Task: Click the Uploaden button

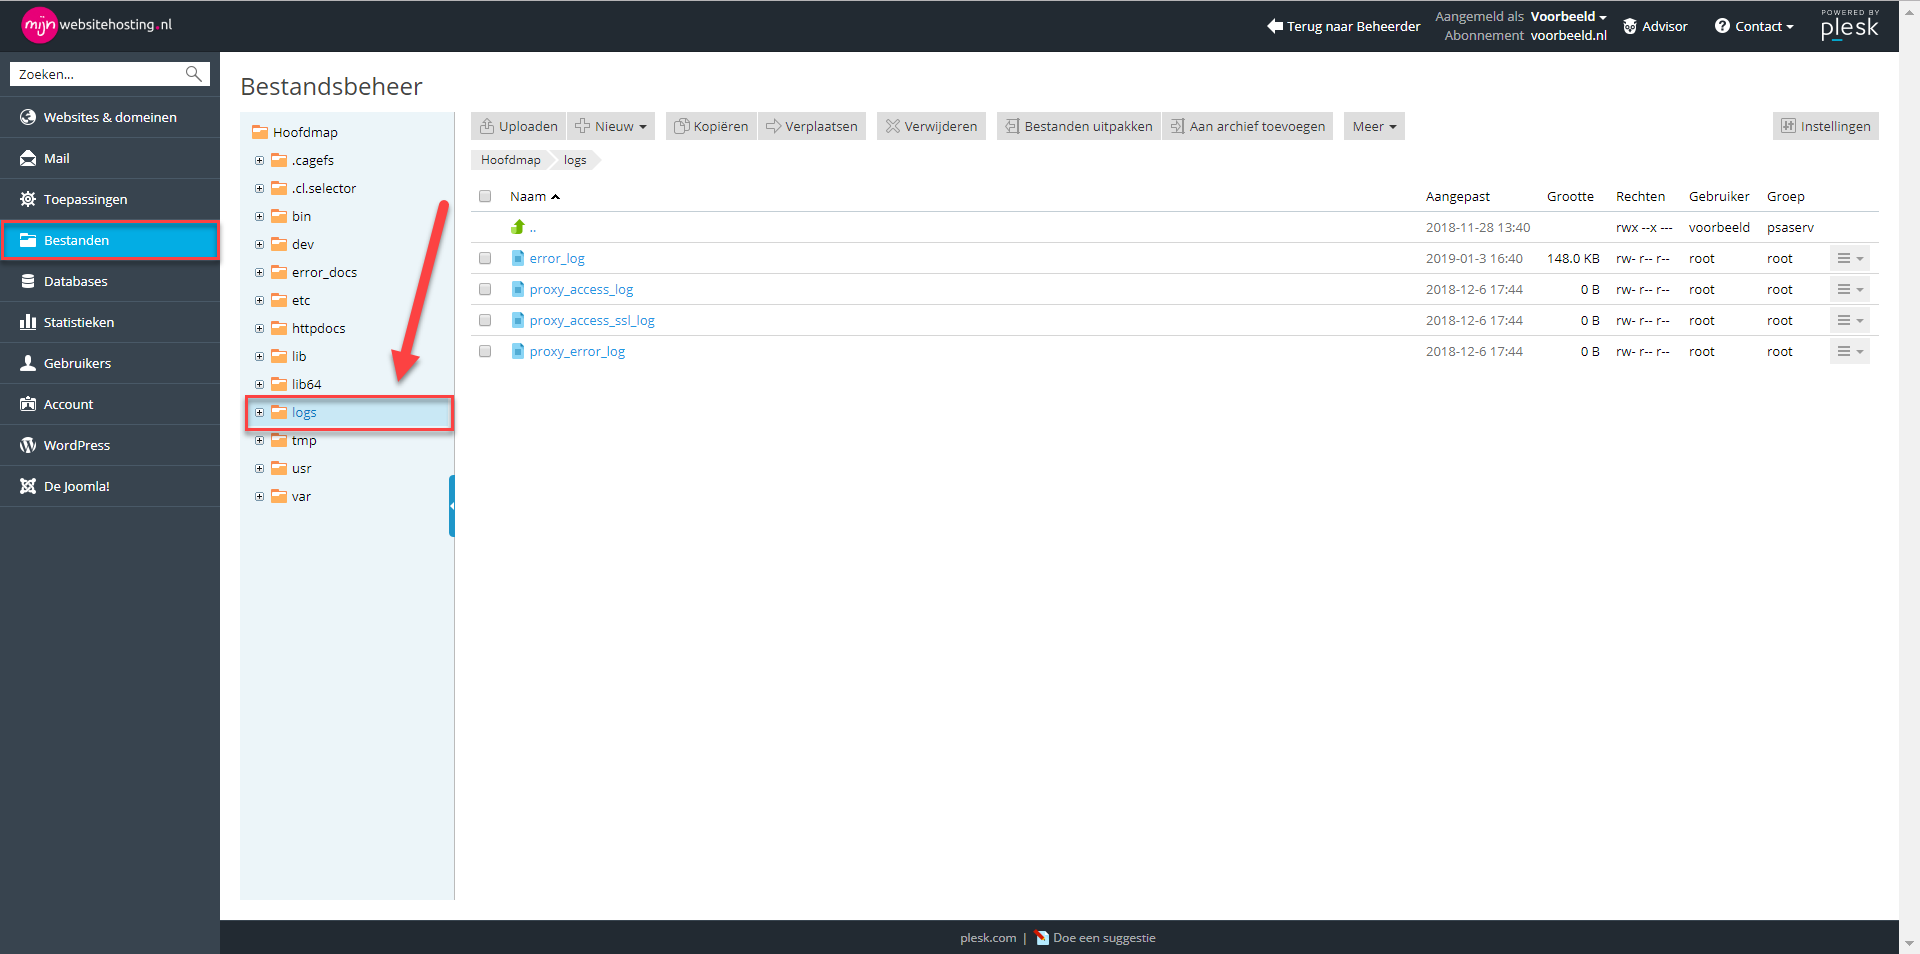Action: tap(518, 126)
